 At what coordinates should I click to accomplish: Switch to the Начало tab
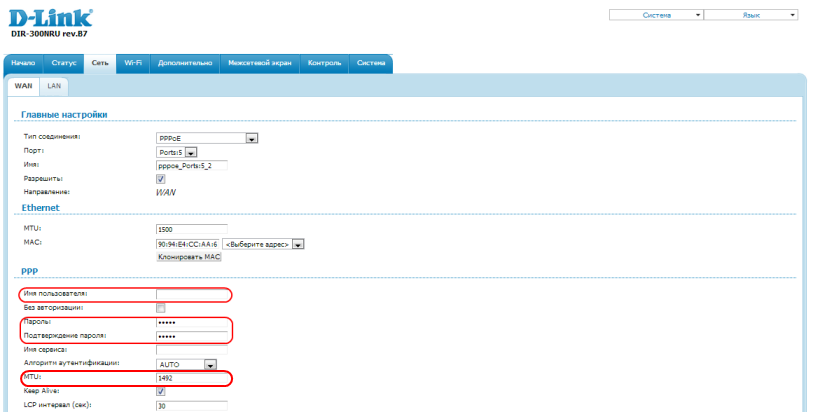coord(23,63)
